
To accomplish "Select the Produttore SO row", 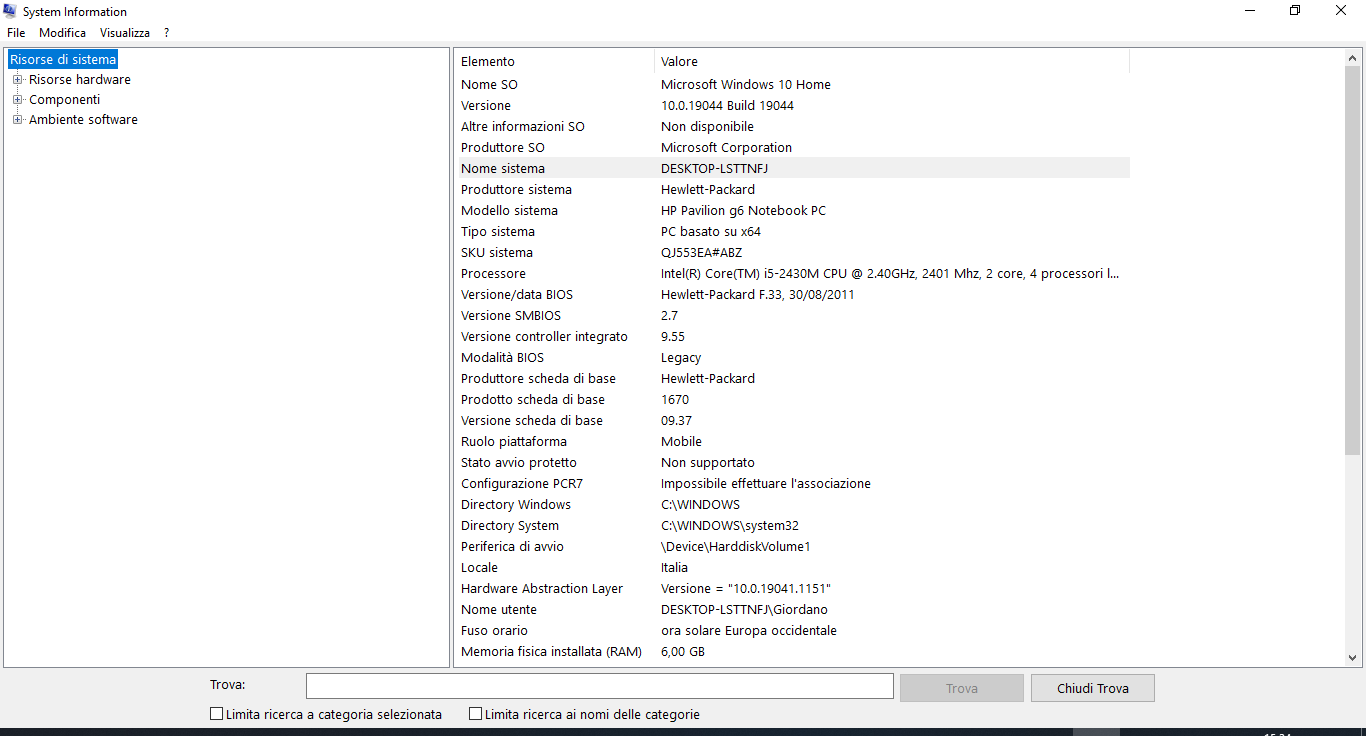I will point(793,148).
